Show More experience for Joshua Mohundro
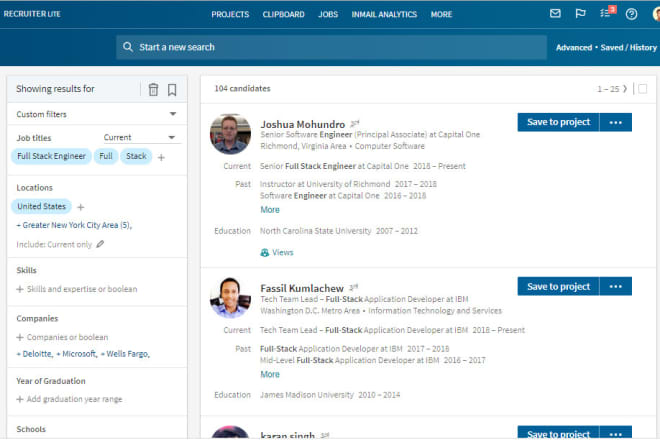Screen dimensions: 660x440 (x=270, y=210)
